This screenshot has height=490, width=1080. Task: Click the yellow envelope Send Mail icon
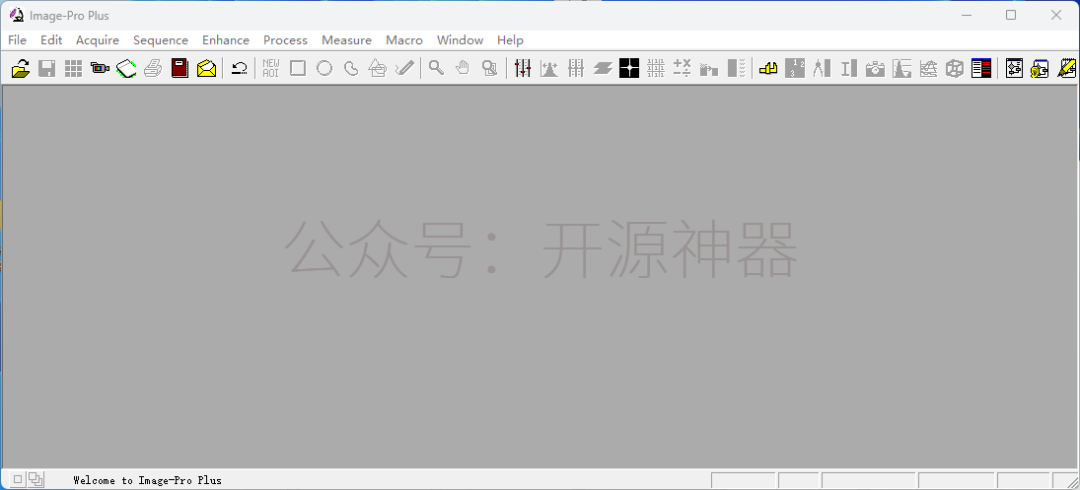(x=207, y=68)
